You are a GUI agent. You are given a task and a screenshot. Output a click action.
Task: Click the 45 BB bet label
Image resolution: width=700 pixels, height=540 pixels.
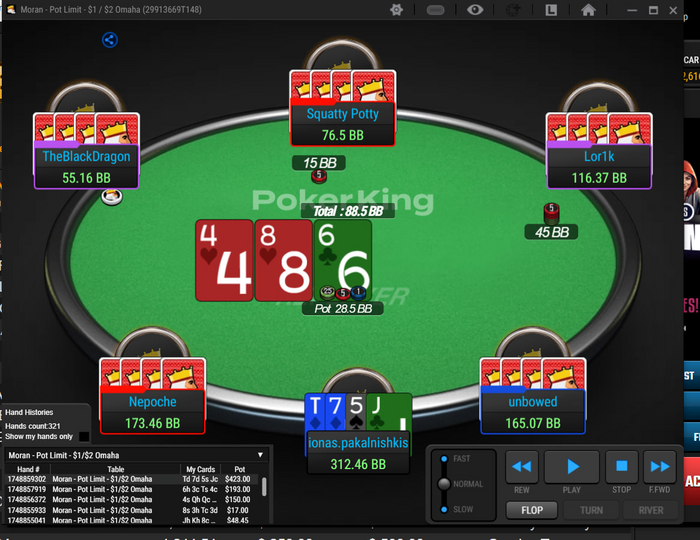[x=551, y=232]
